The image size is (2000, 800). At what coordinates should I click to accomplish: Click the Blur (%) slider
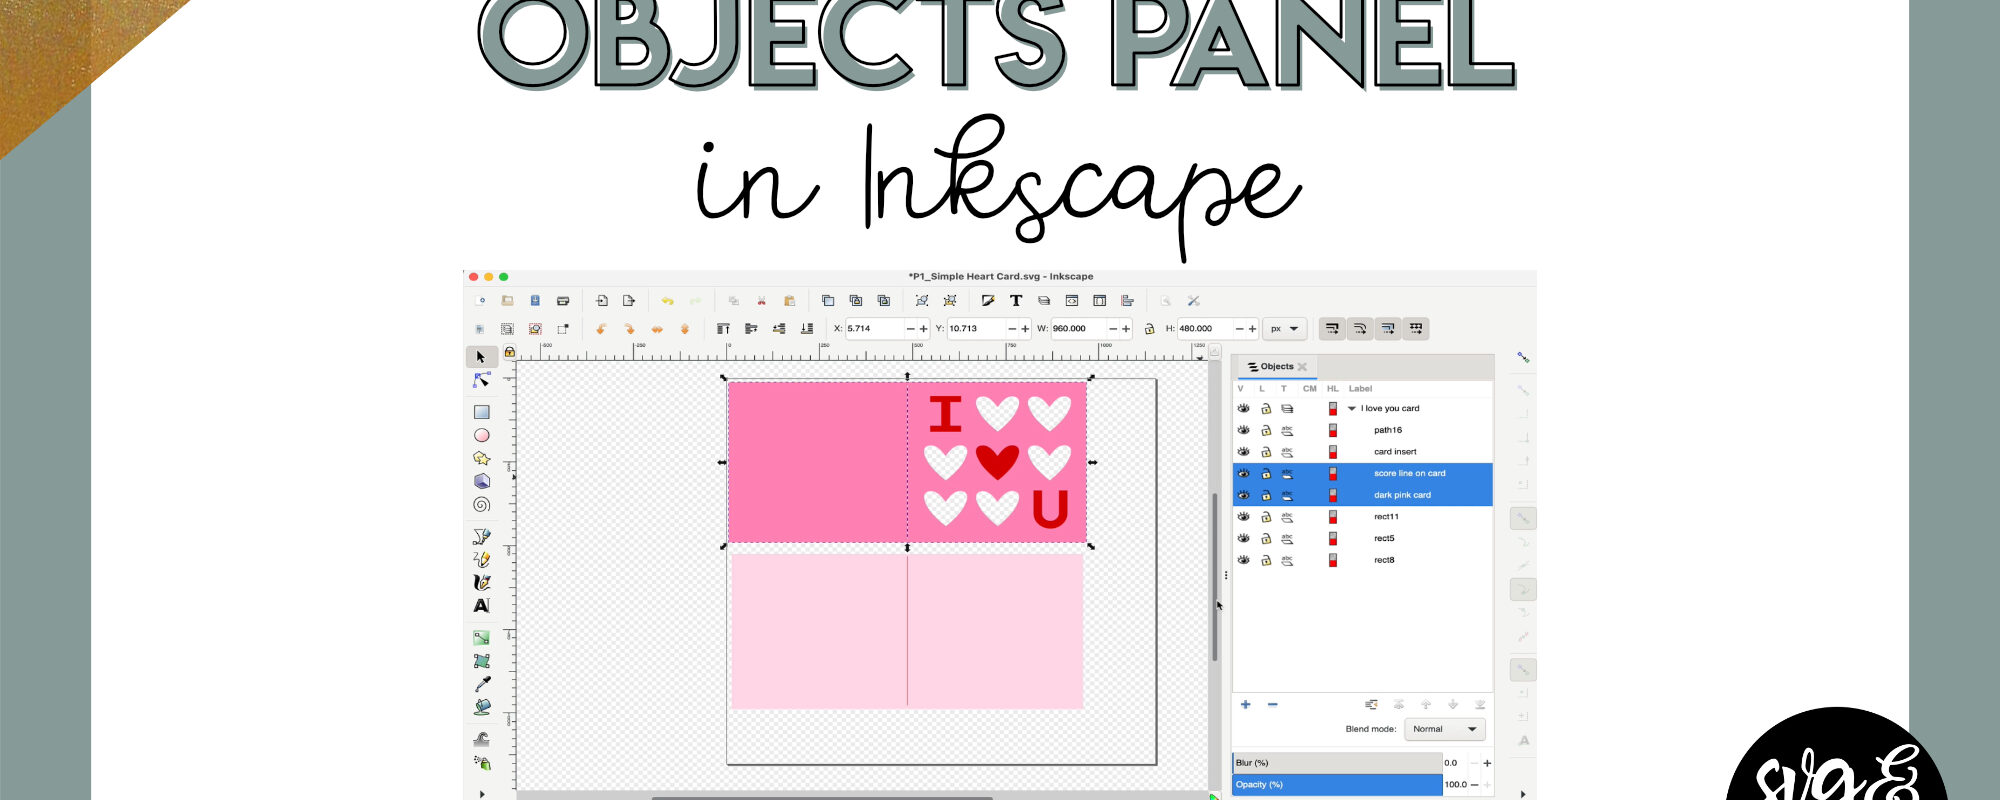[x=1337, y=763]
